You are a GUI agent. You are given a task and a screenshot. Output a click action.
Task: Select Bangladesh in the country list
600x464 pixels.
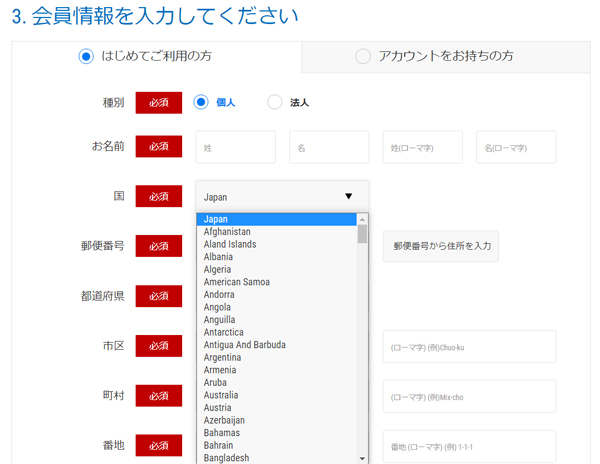276,458
